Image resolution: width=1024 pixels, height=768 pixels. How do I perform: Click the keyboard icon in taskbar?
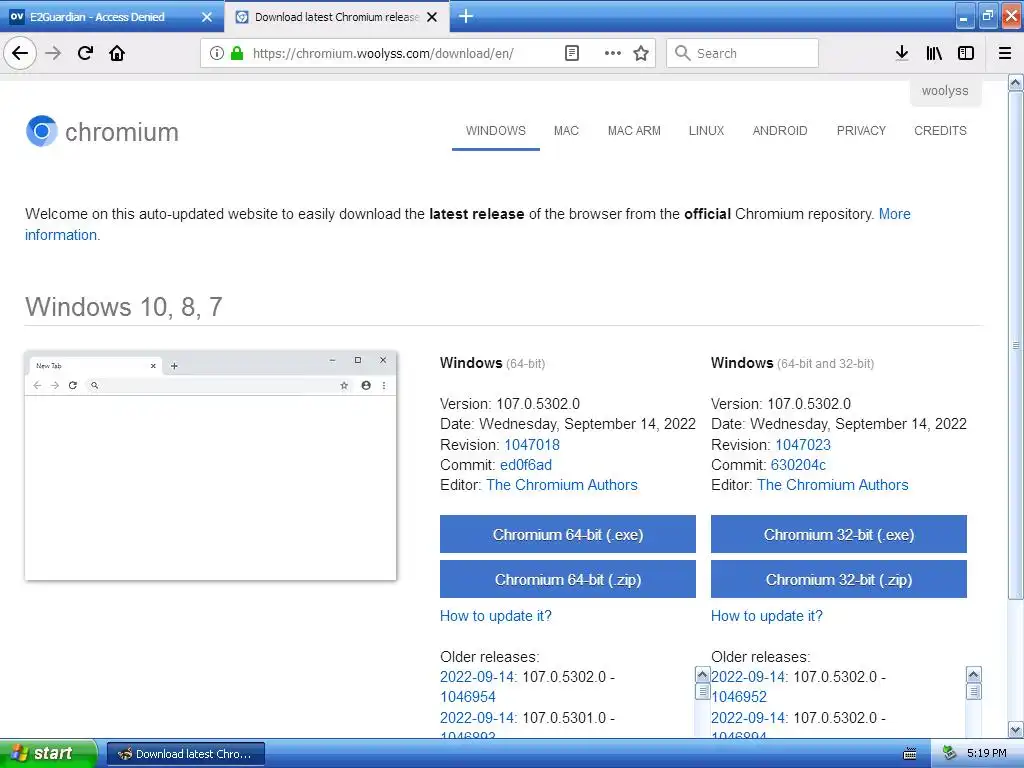pos(909,754)
